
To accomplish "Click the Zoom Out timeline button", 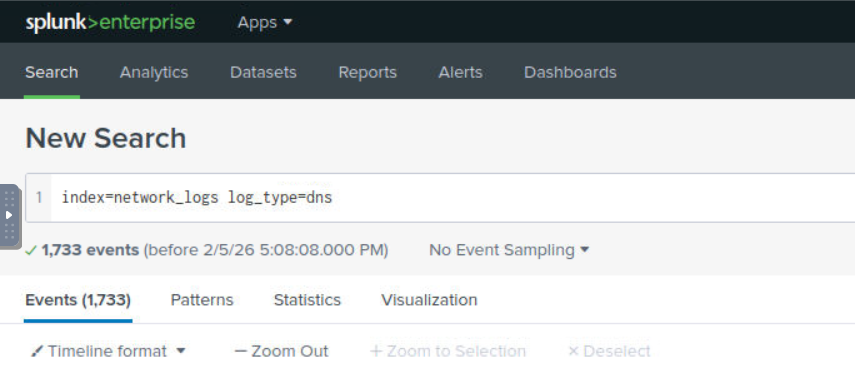I will pos(281,351).
